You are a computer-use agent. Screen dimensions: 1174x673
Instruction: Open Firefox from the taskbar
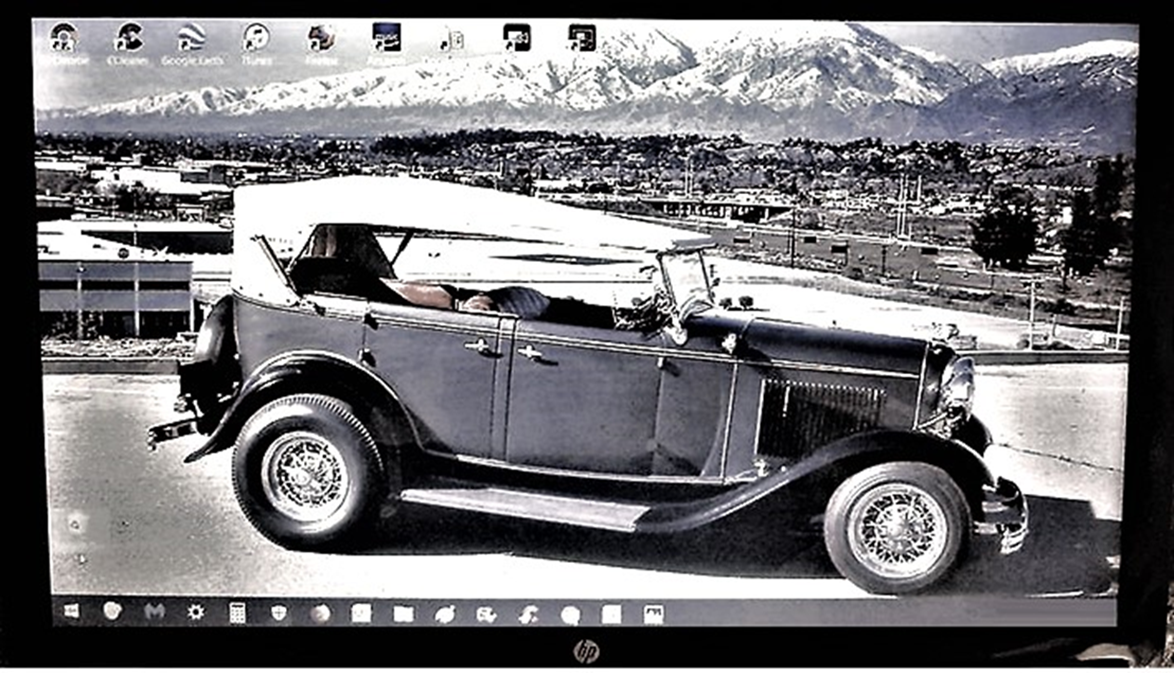pos(320,613)
